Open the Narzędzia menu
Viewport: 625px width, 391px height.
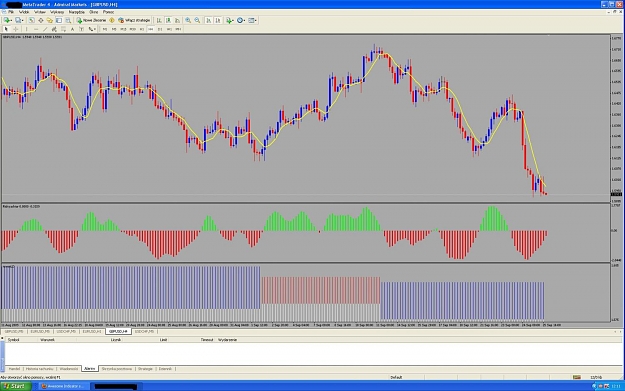(x=77, y=12)
